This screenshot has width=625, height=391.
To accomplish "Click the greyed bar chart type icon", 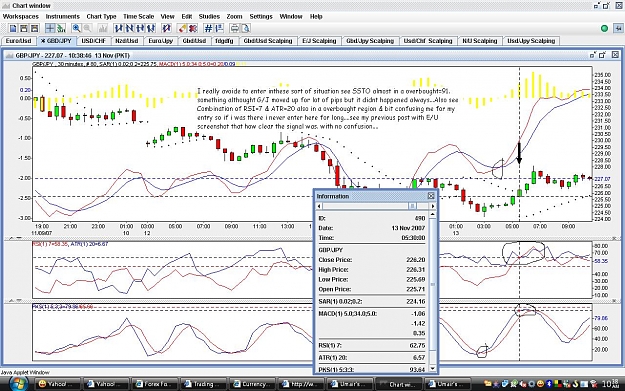I will click(103, 28).
